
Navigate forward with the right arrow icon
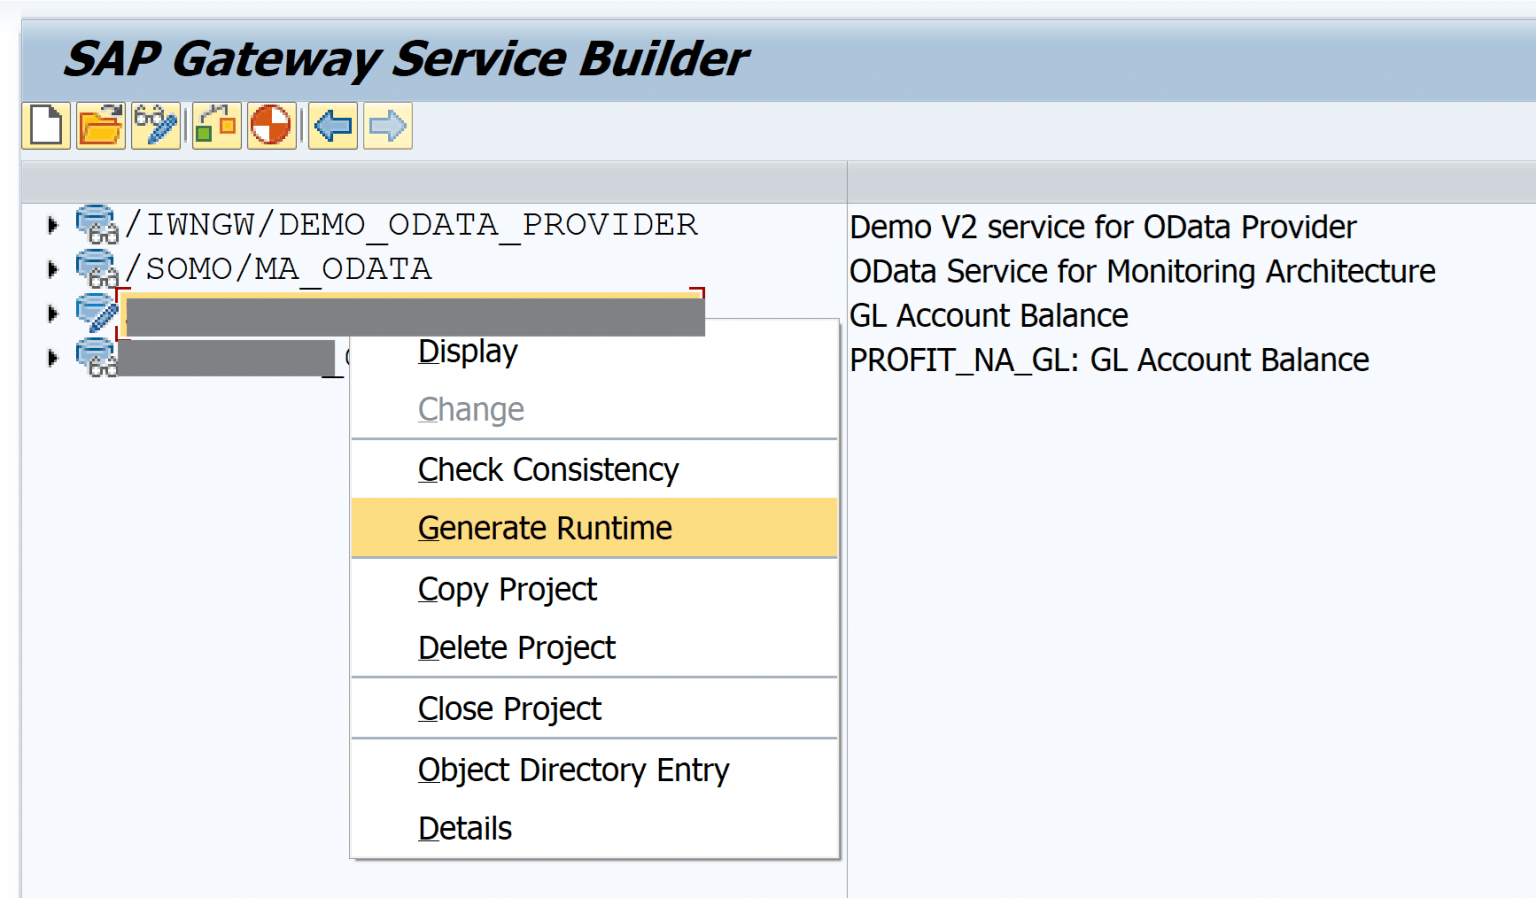[386, 125]
